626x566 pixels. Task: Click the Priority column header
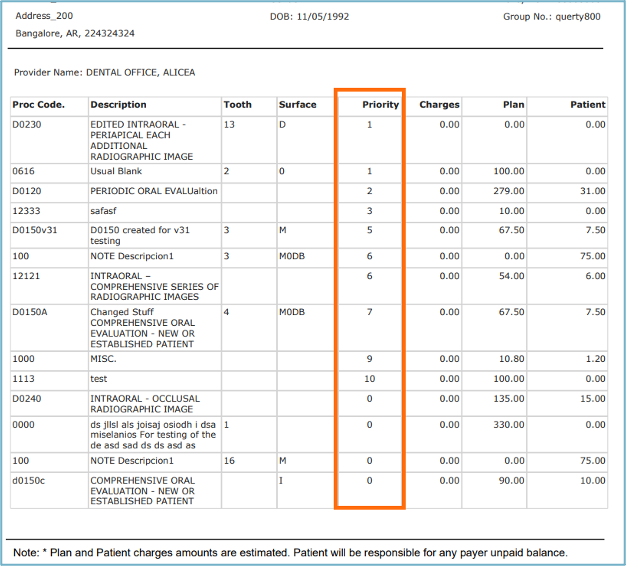(380, 104)
